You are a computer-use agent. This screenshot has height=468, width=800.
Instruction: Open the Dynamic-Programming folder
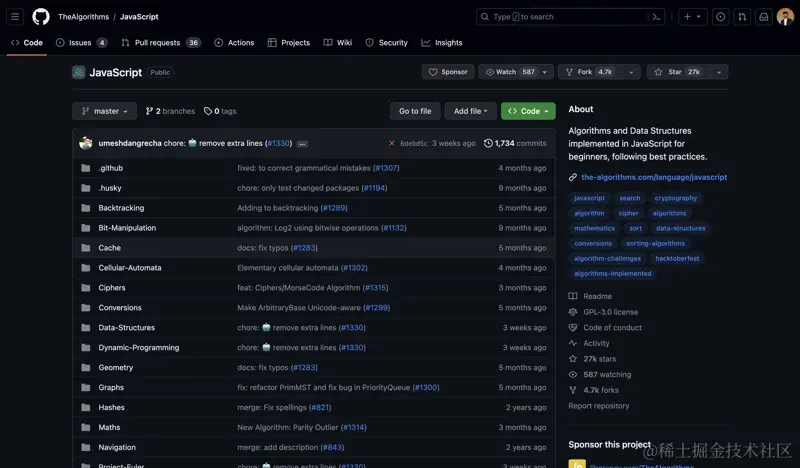(139, 348)
